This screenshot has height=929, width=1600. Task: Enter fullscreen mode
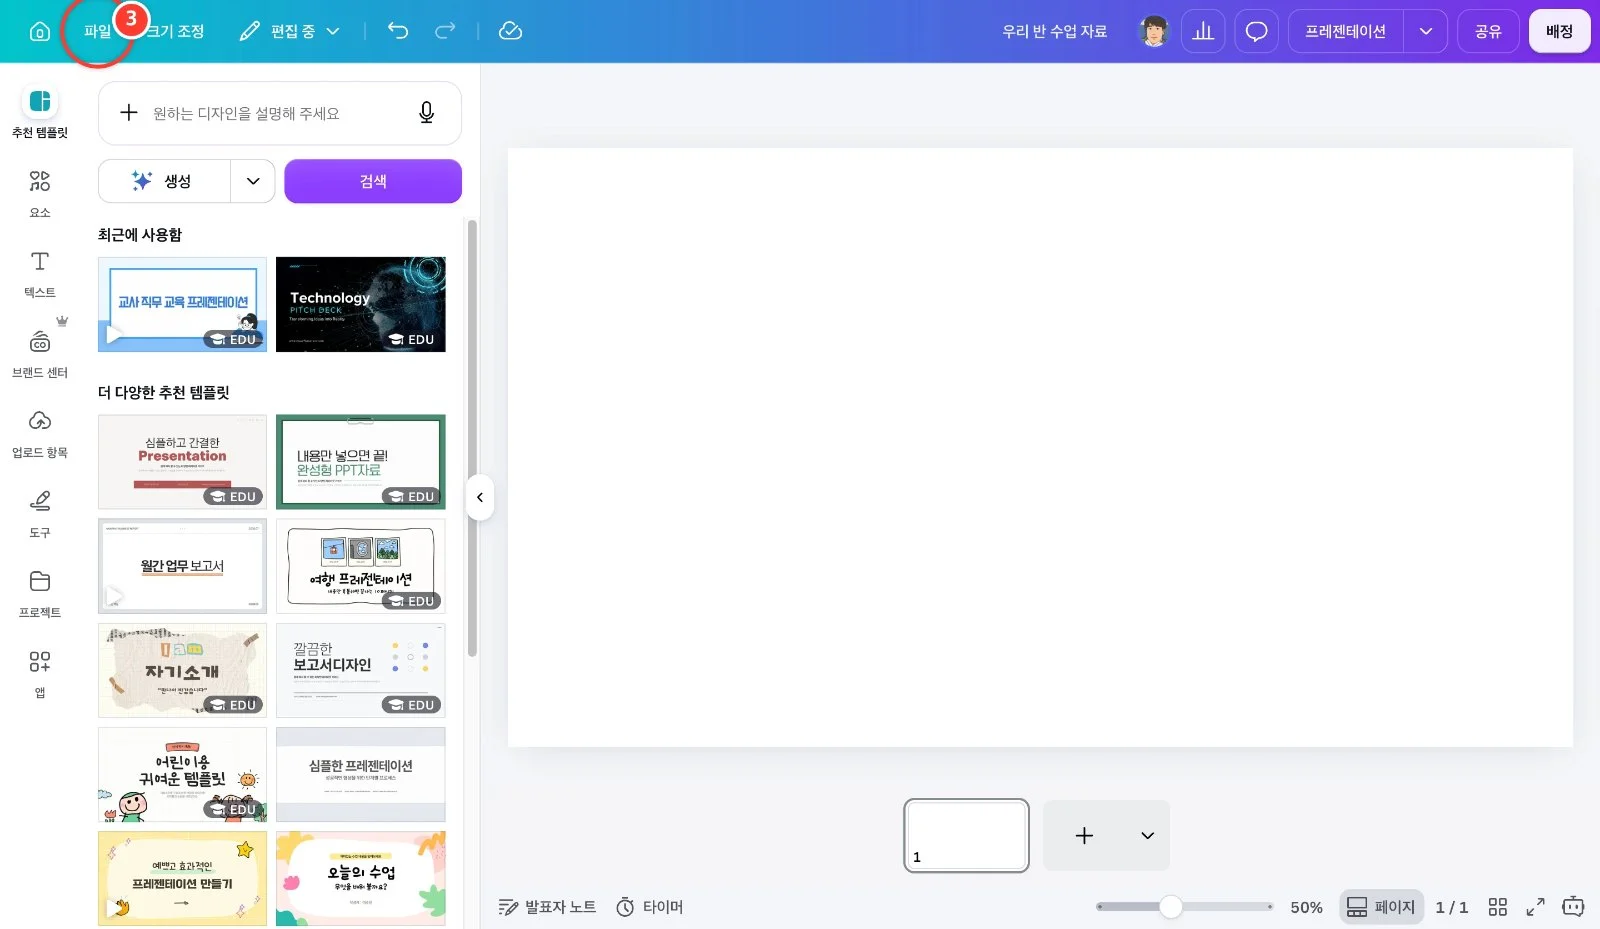point(1535,907)
